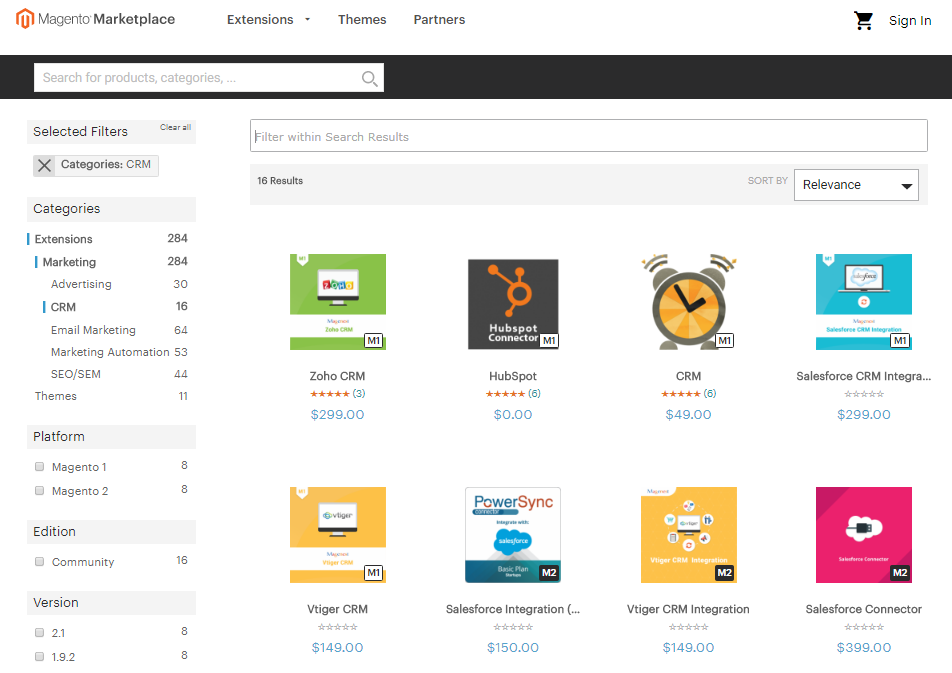Select the Email Marketing subcategory

[93, 330]
